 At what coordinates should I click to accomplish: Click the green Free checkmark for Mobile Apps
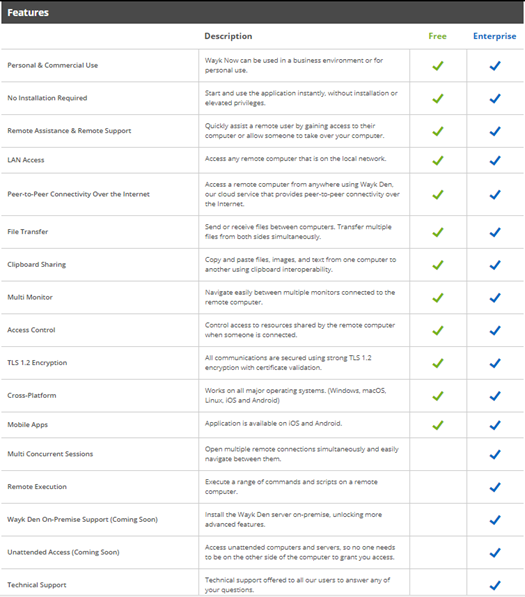[438, 425]
